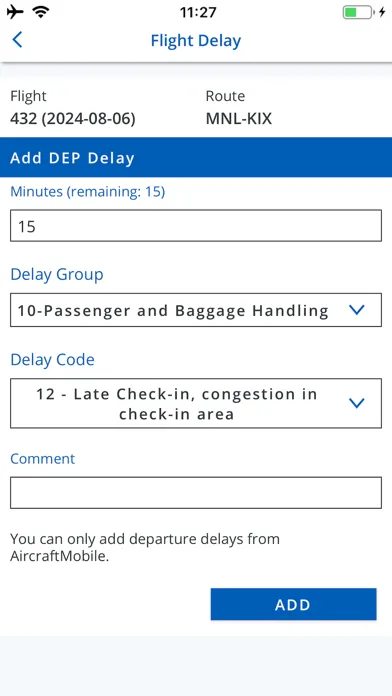Tap the Minutes (remaining: 15) label

coord(87,192)
